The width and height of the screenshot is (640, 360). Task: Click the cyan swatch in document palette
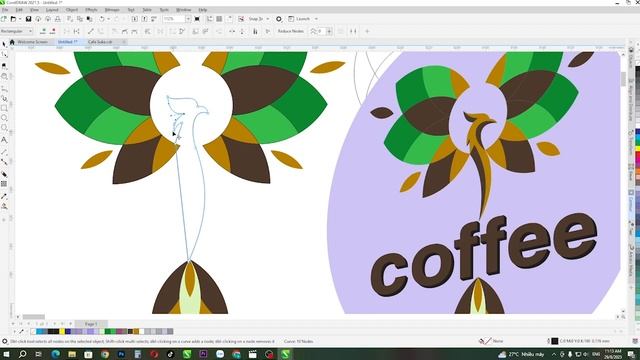(39, 331)
